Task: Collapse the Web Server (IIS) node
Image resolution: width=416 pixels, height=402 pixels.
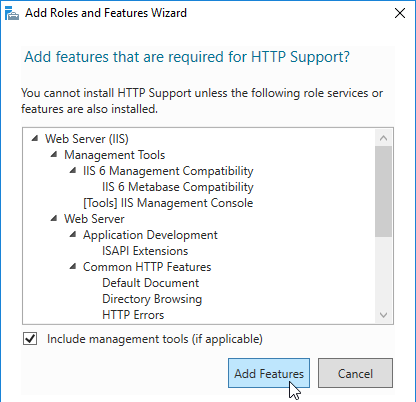Action: (35, 138)
